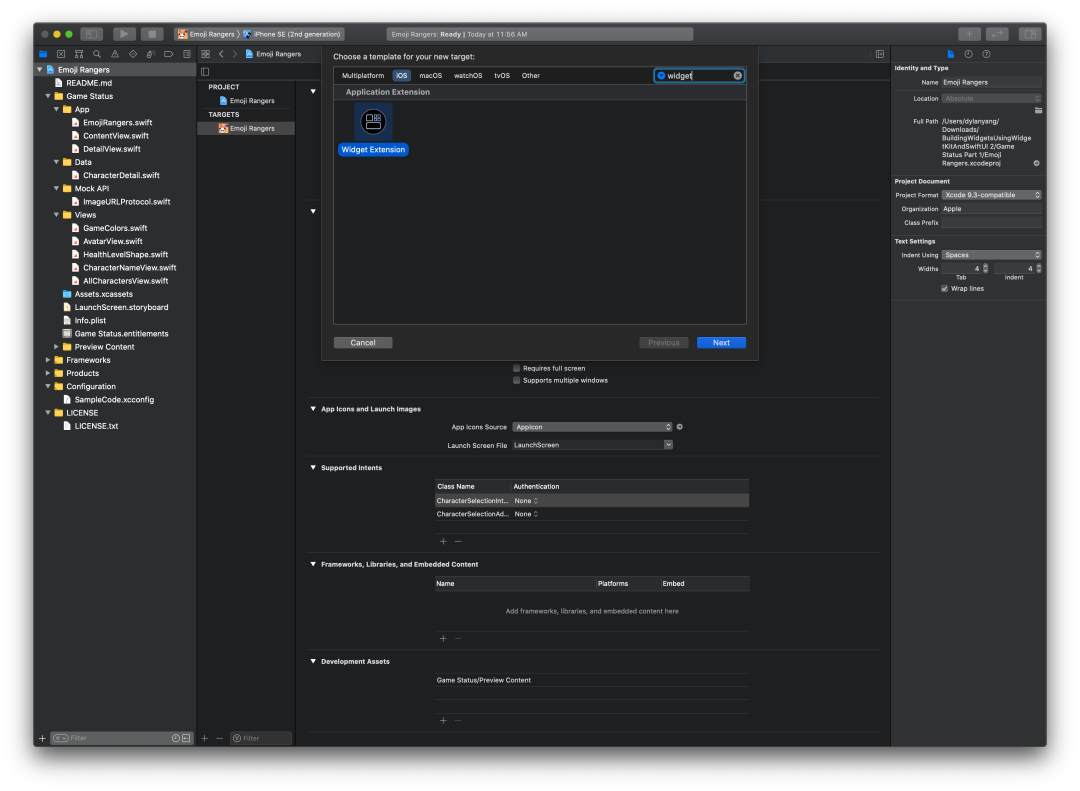Open the Quick Help inspector icon

(x=986, y=54)
